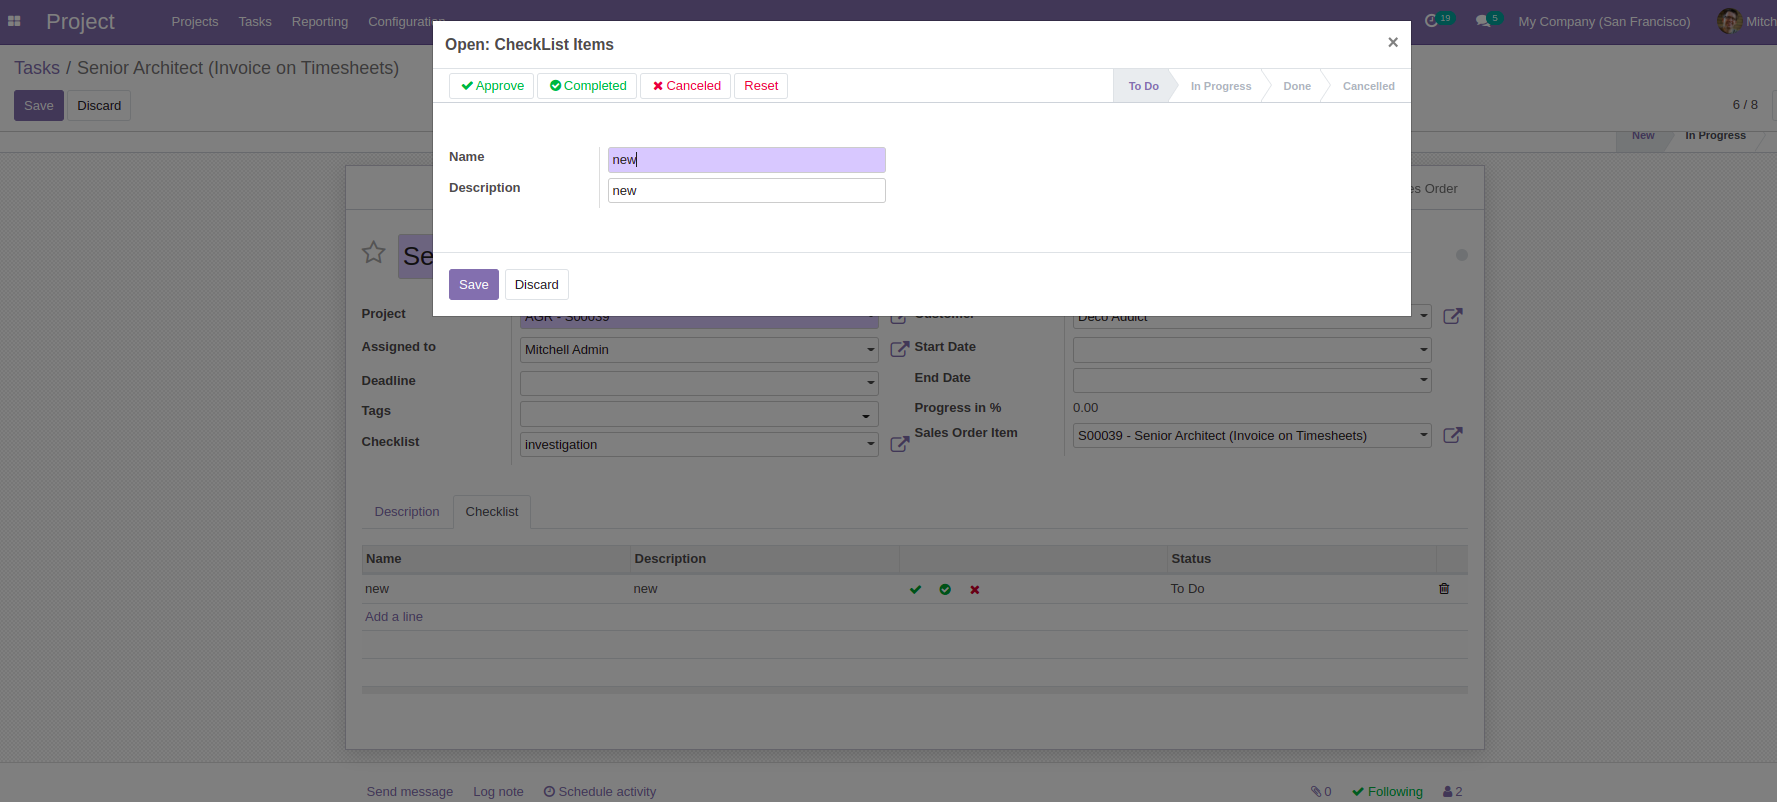Click the completed circle icon in checklist row

945,589
